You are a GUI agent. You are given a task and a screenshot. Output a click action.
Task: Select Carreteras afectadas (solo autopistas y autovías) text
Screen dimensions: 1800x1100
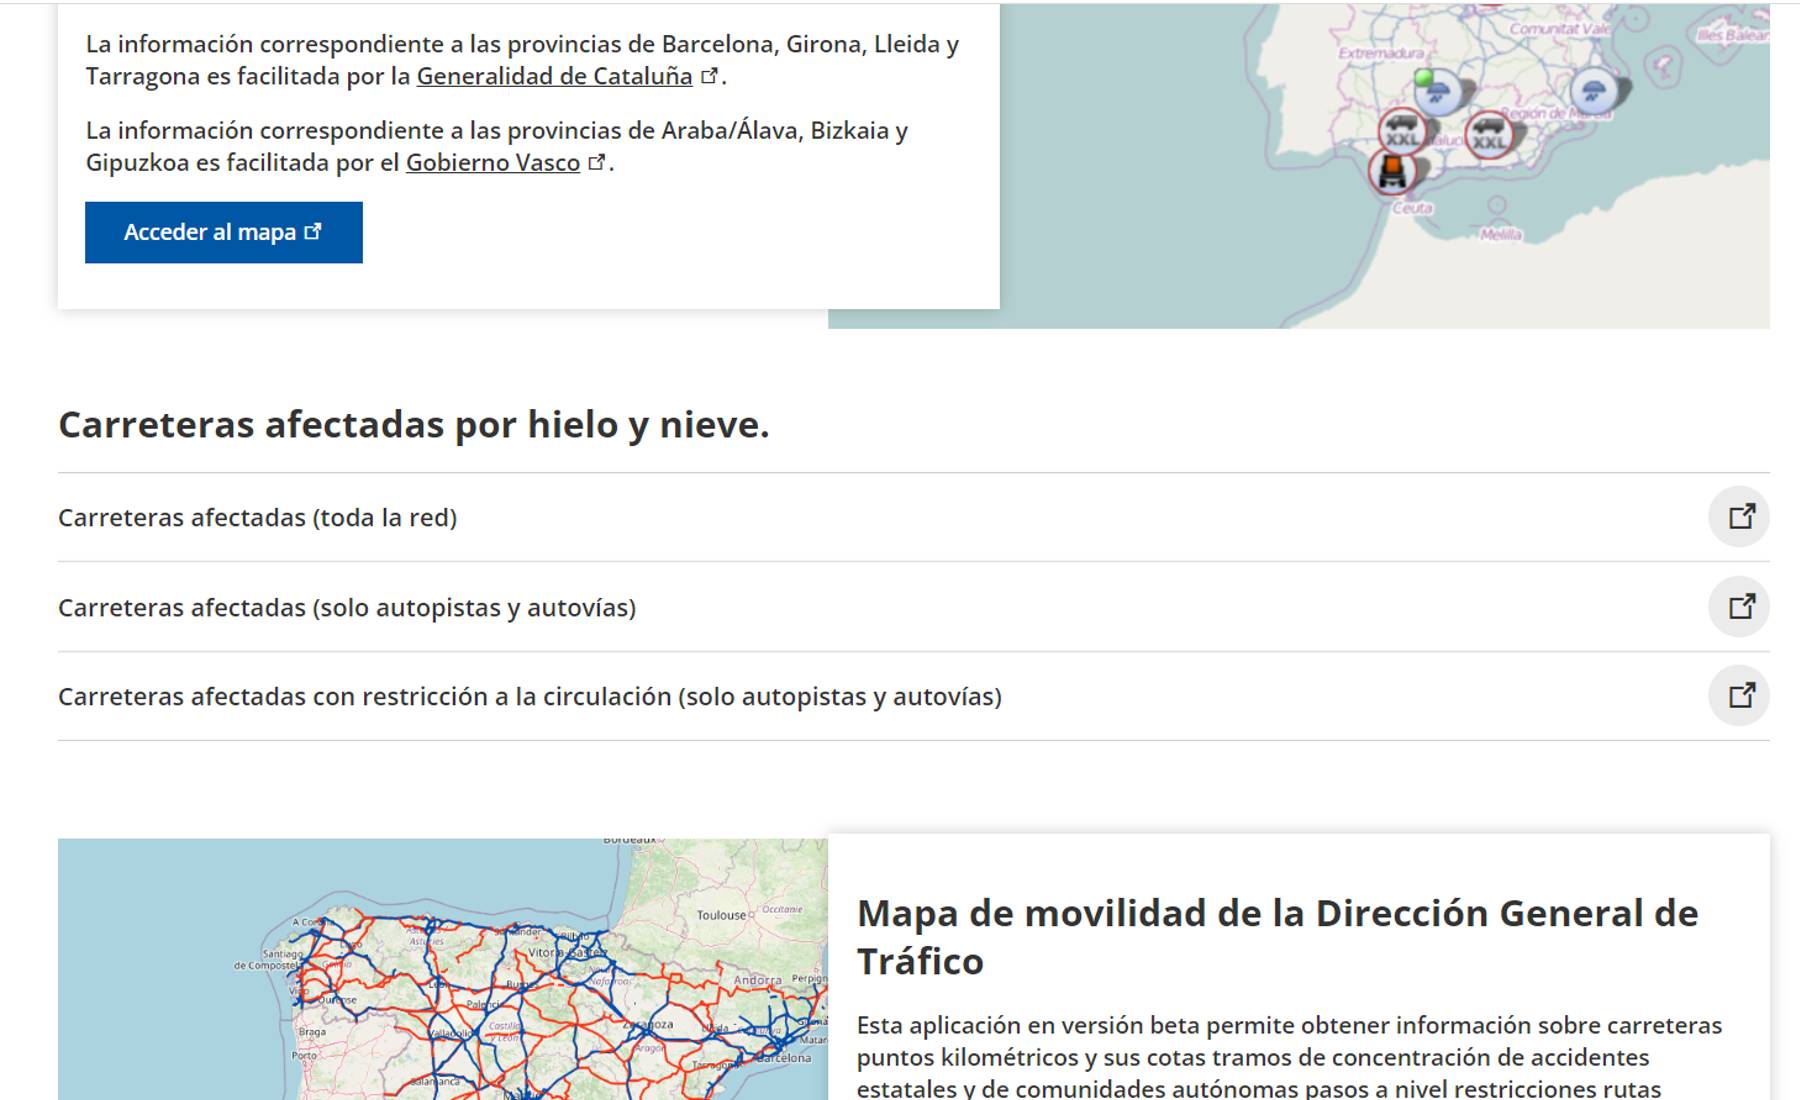point(346,607)
